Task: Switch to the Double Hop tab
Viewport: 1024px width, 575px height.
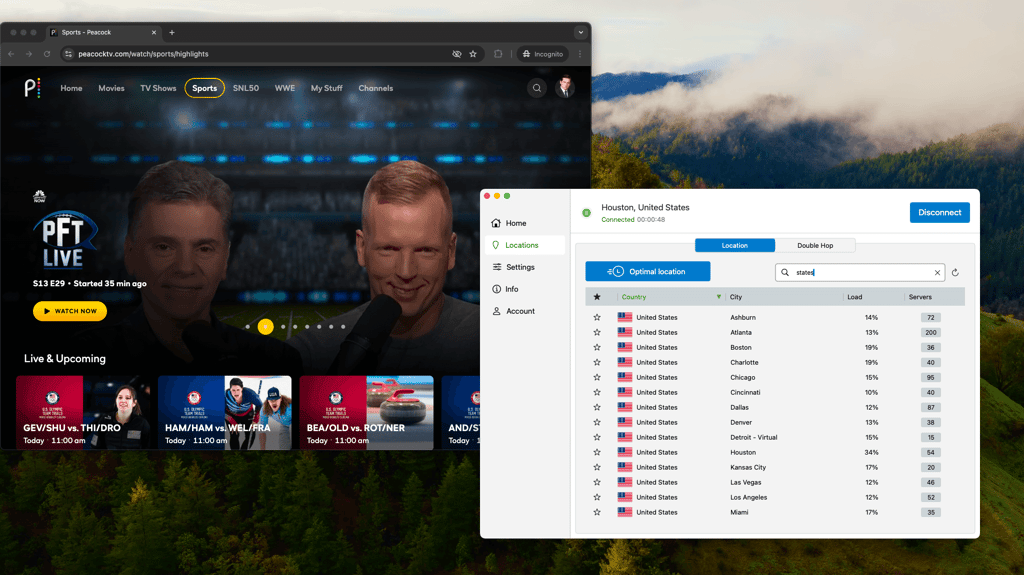Action: pyautogui.click(x=815, y=246)
